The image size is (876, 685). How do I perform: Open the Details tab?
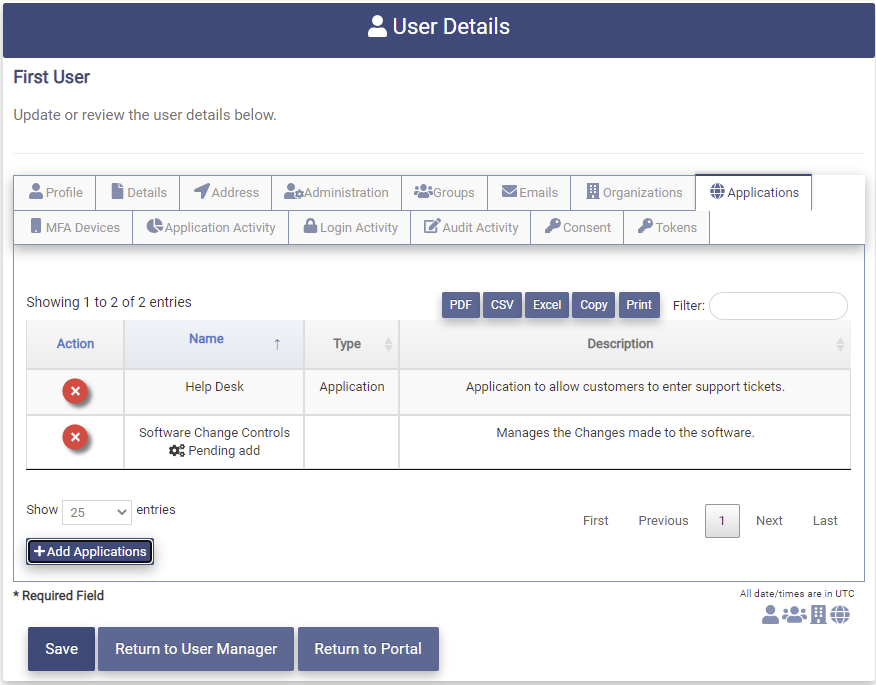(x=138, y=192)
